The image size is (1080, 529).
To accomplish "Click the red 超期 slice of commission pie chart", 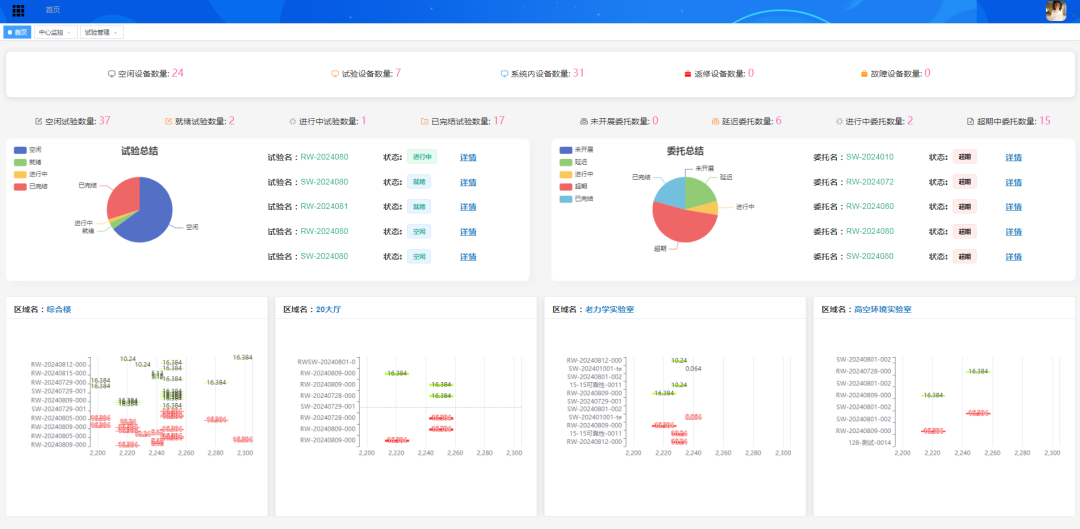I will point(678,225).
